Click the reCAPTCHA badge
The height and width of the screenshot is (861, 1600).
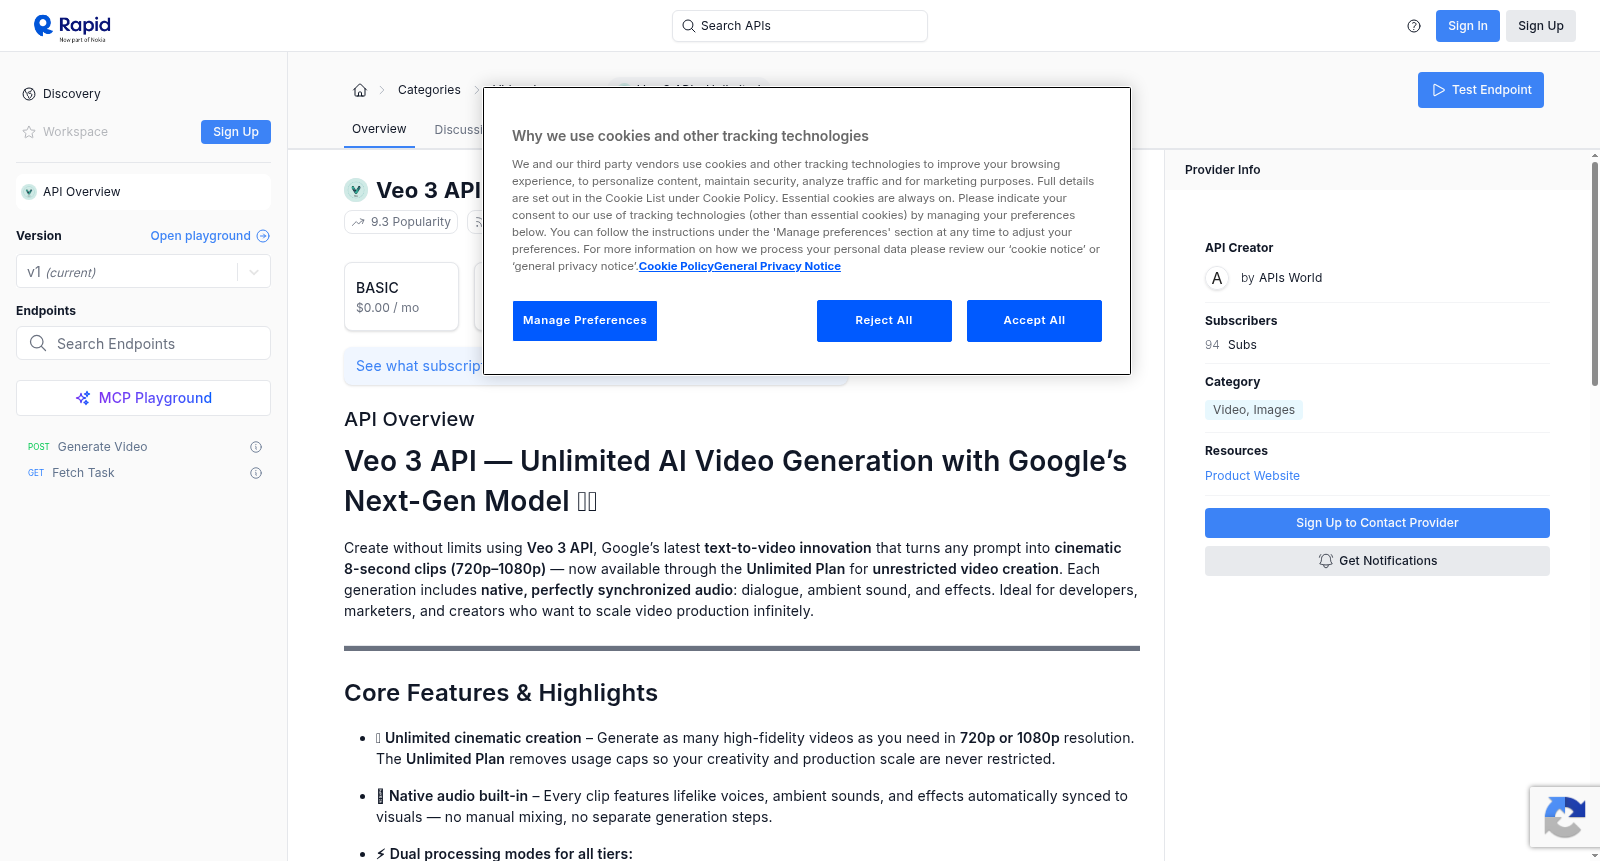(x=1564, y=817)
